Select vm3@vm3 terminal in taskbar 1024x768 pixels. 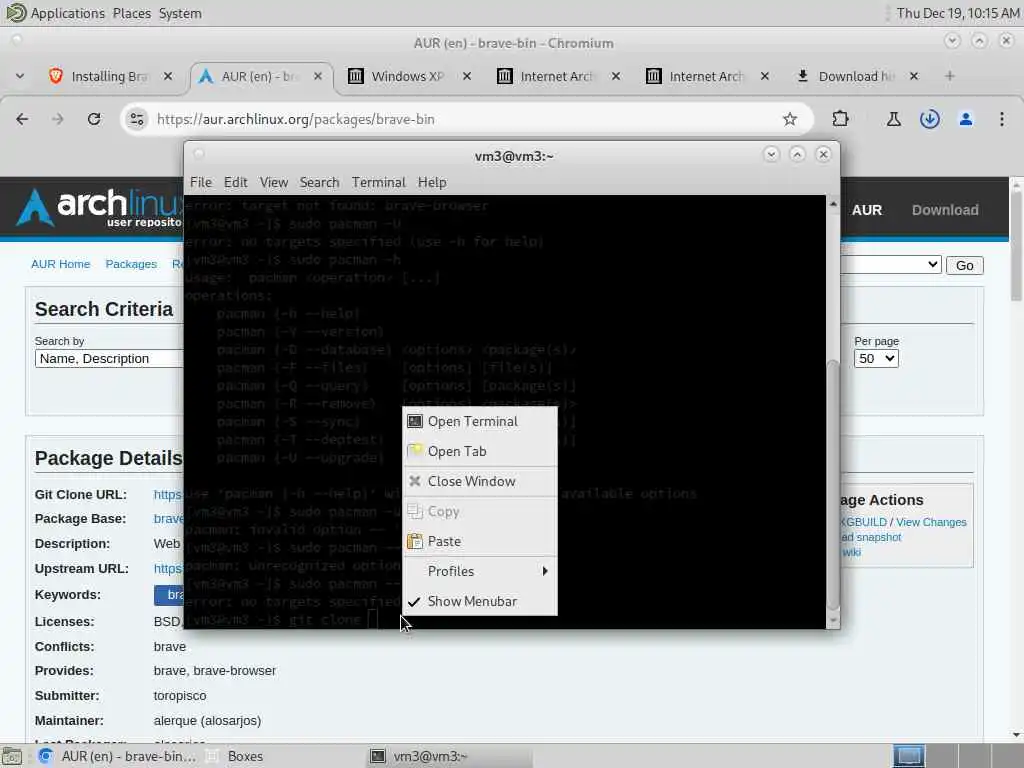tap(449, 756)
